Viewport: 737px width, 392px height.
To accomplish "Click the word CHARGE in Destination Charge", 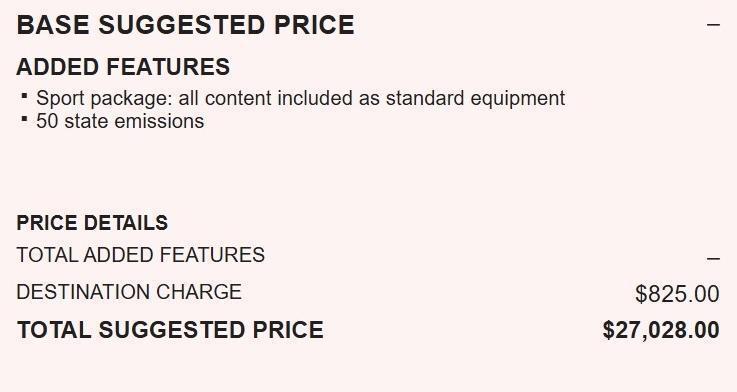I will (x=199, y=292).
